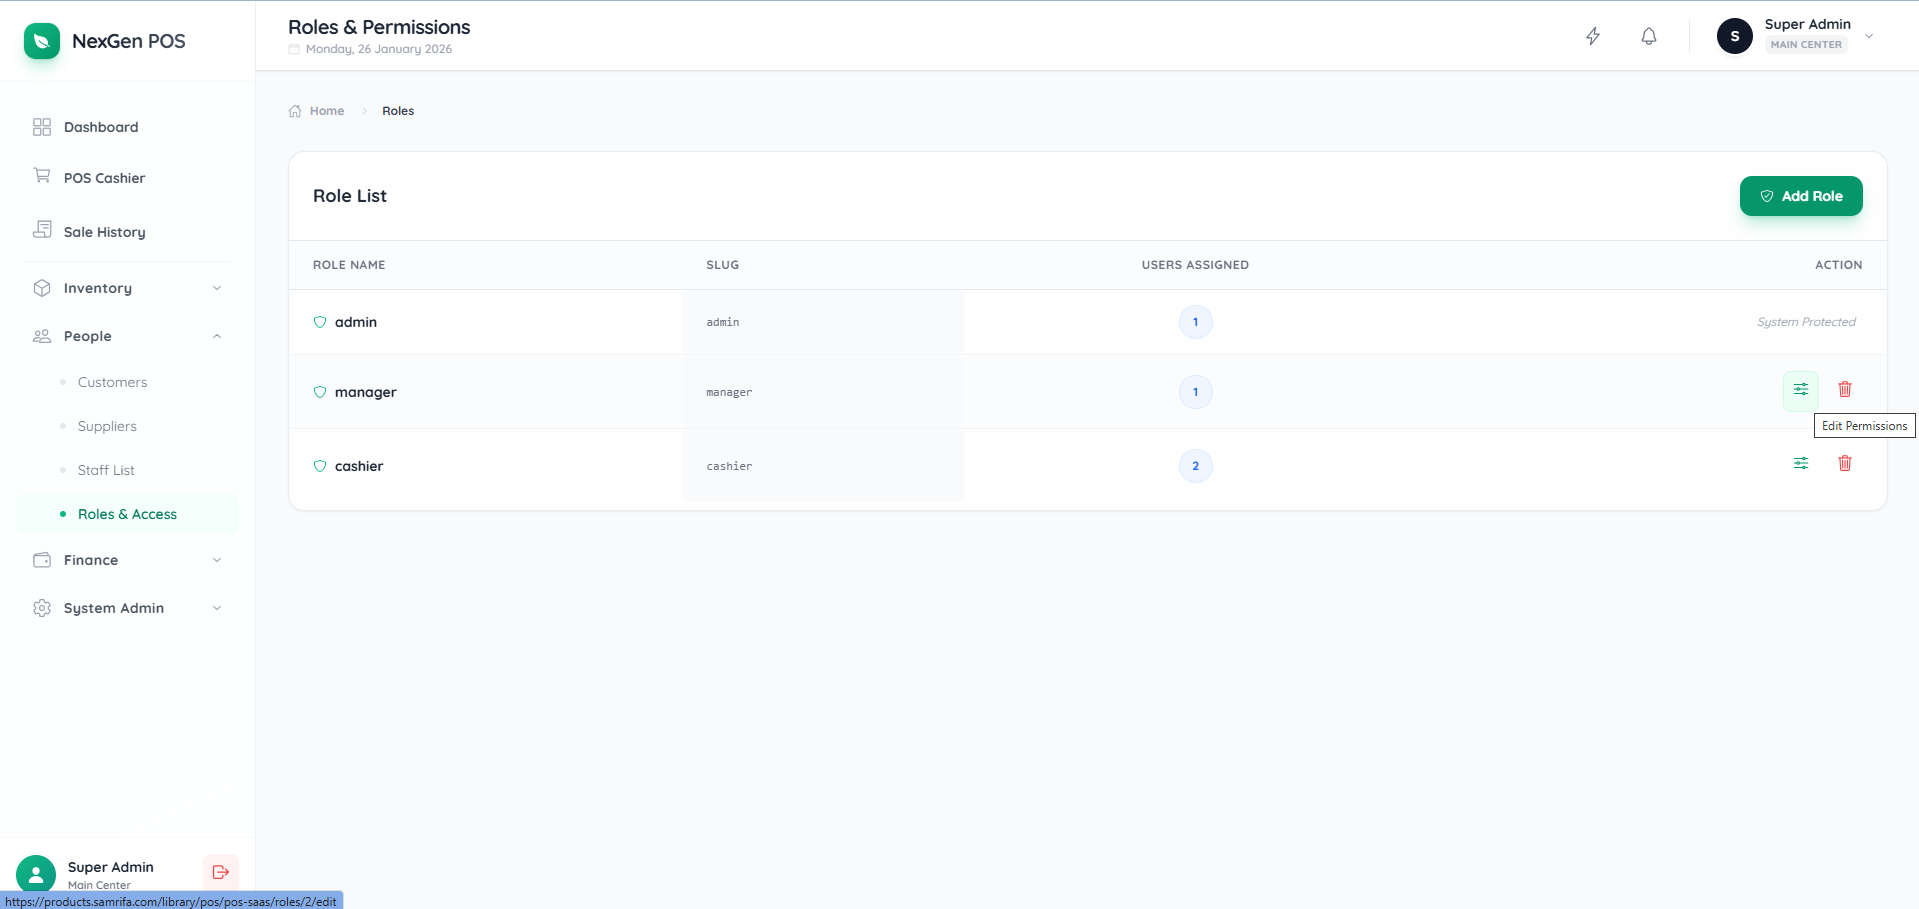Screen dimensions: 1919x909
Task: Go to Home via breadcrumb link
Action: click(326, 110)
